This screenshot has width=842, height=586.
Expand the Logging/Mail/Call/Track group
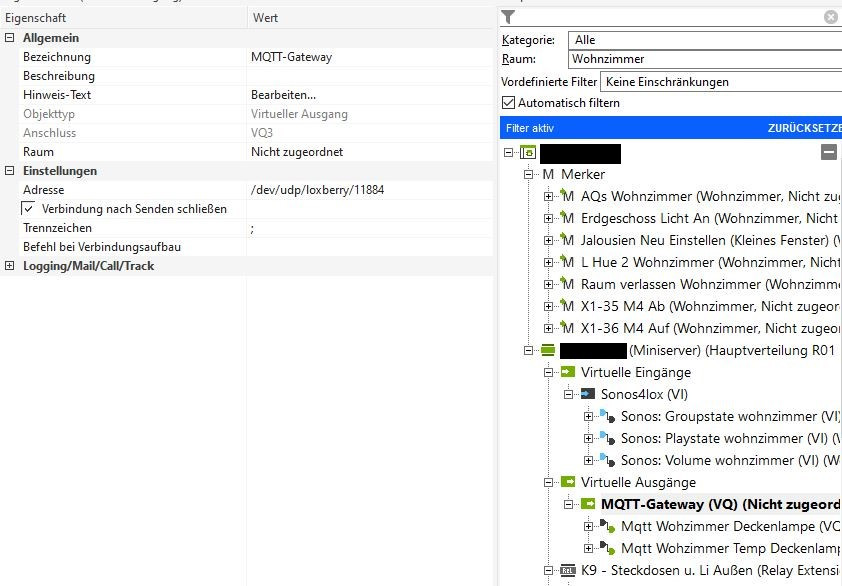pos(9,266)
